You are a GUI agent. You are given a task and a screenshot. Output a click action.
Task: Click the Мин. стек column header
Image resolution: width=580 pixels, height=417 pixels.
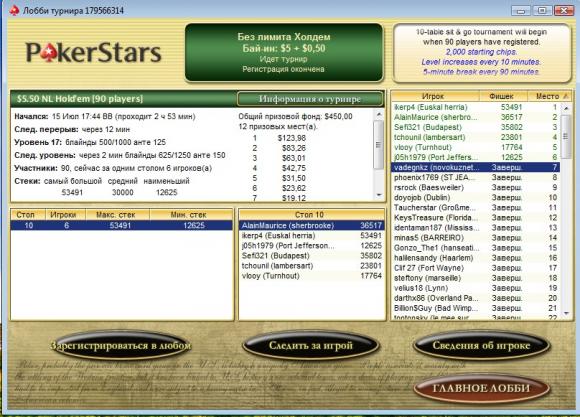191,215
